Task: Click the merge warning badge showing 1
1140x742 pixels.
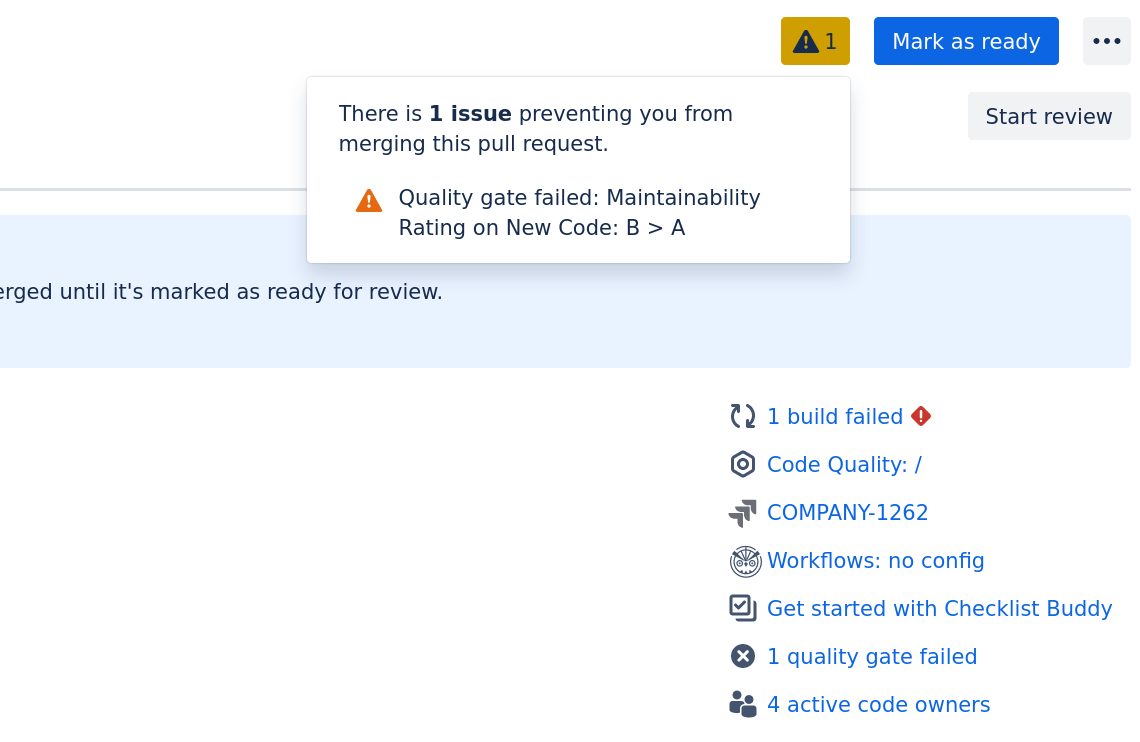Action: (x=815, y=41)
